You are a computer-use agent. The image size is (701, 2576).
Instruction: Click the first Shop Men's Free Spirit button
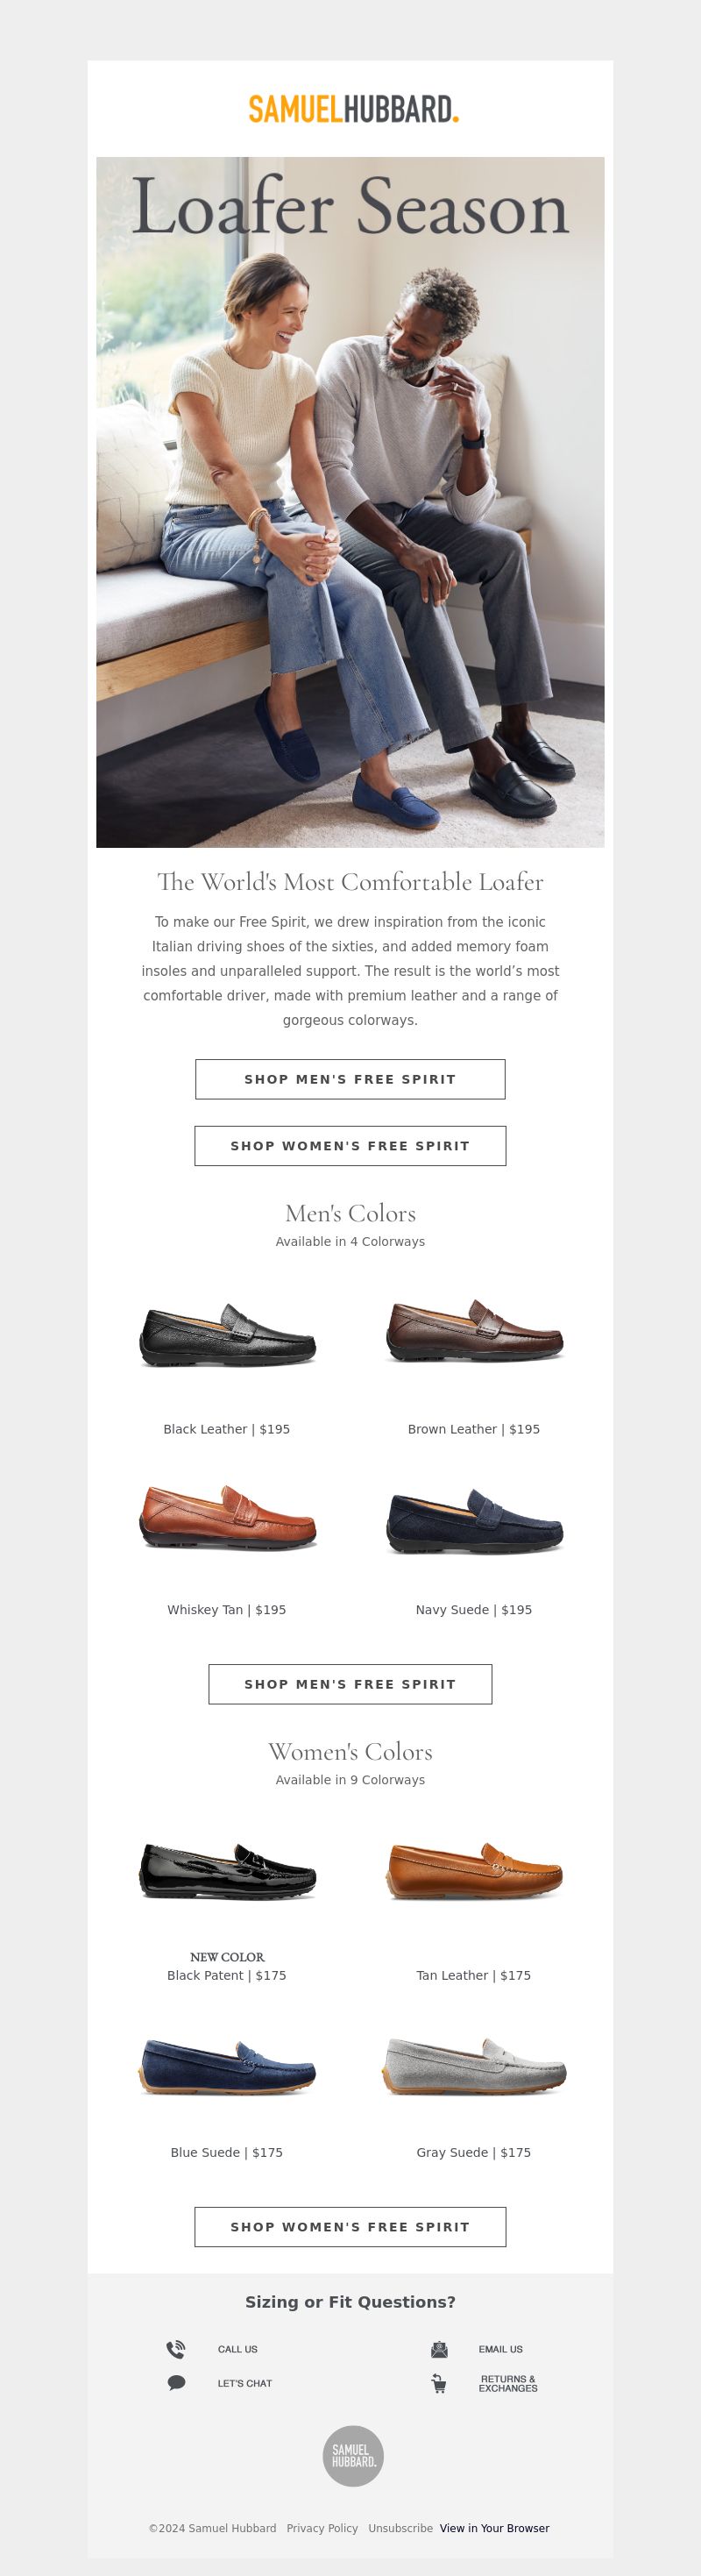coord(350,1079)
